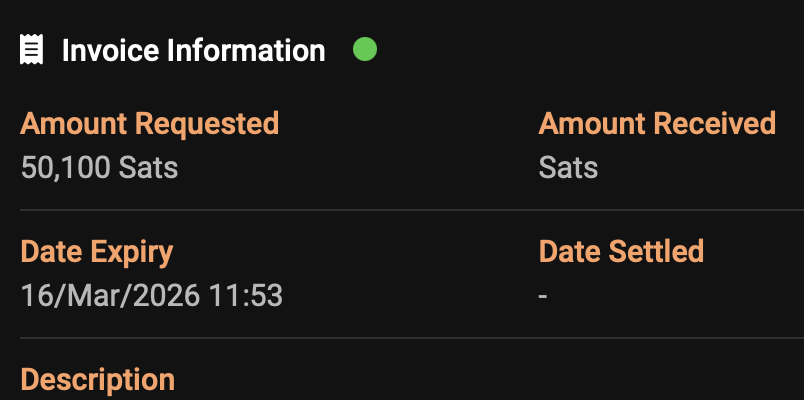Click the divider line above Description
The height and width of the screenshot is (400, 804).
(x=402, y=338)
